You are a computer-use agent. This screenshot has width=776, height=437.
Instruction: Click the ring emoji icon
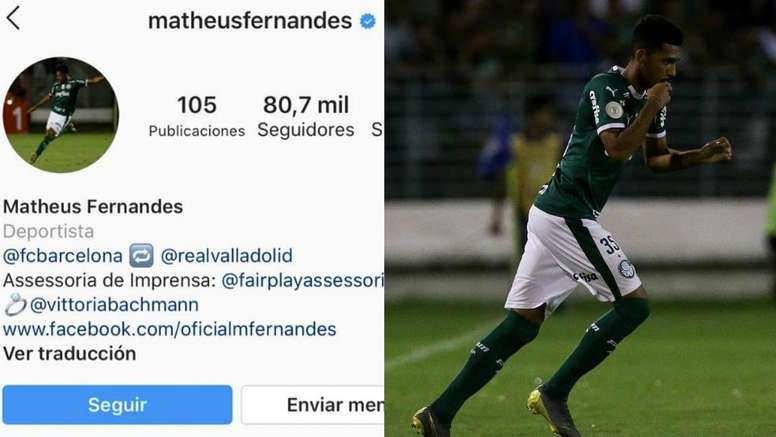(x=15, y=304)
